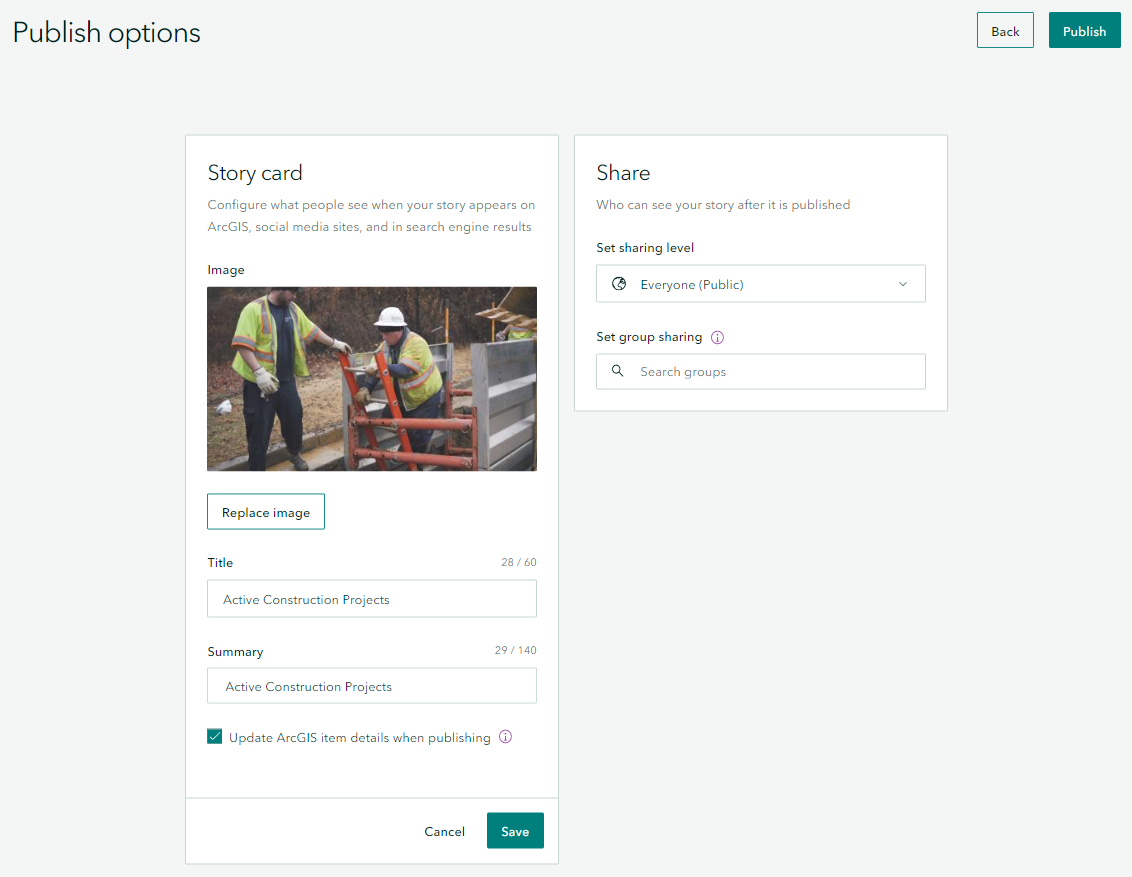Click the 'Update ArcGIS item details when publishing' label

click(360, 738)
